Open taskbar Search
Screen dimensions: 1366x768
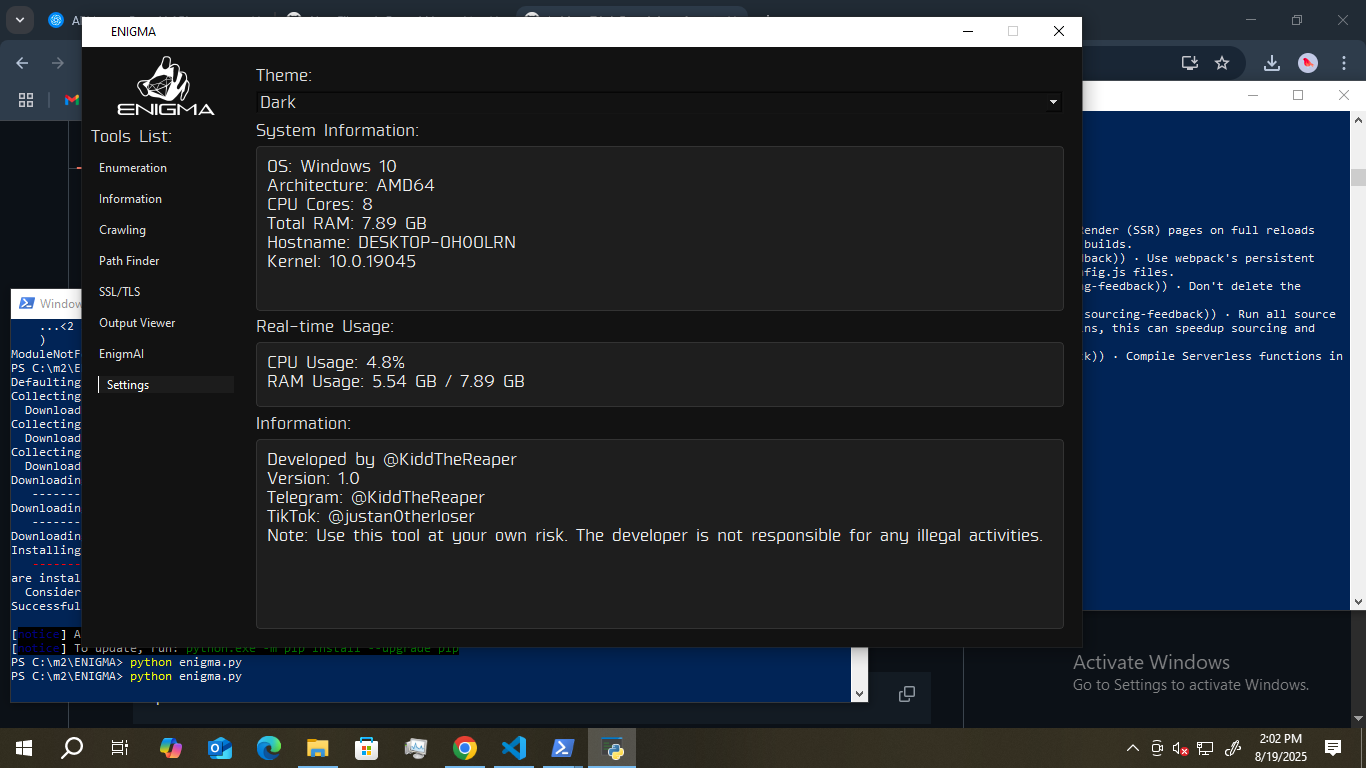click(x=72, y=748)
